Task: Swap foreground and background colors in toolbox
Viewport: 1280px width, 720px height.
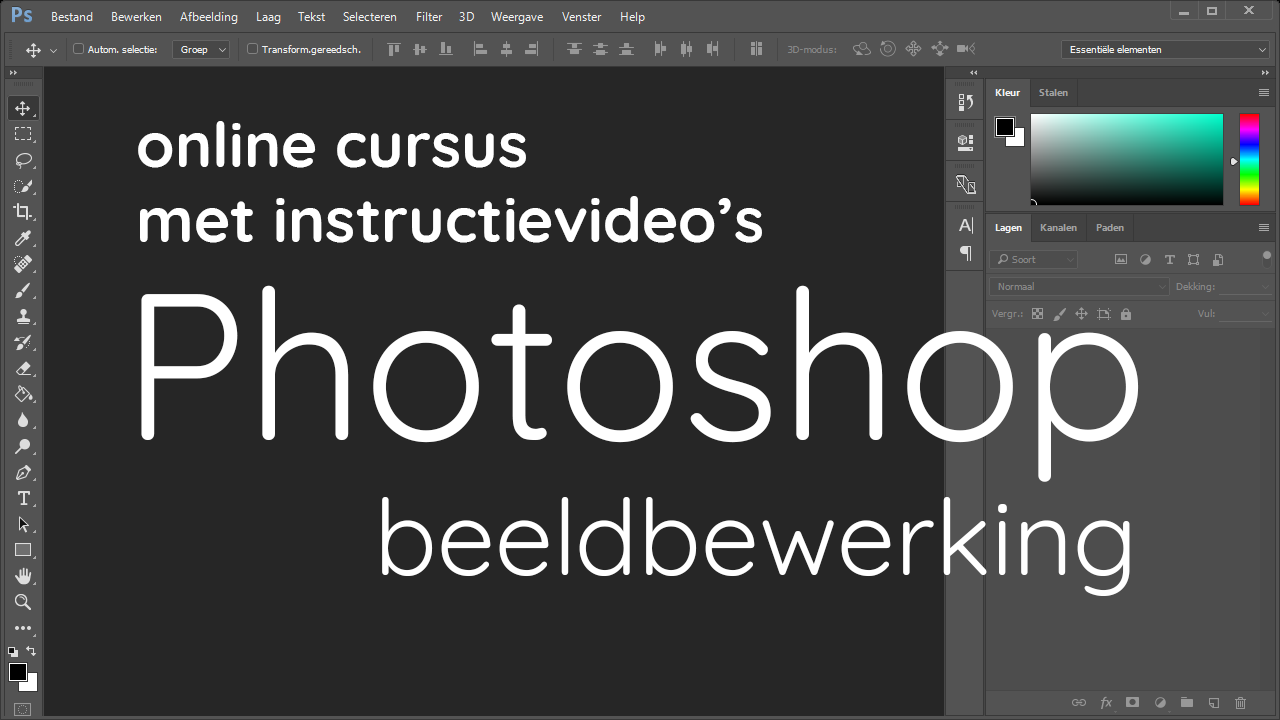Action: tap(31, 651)
